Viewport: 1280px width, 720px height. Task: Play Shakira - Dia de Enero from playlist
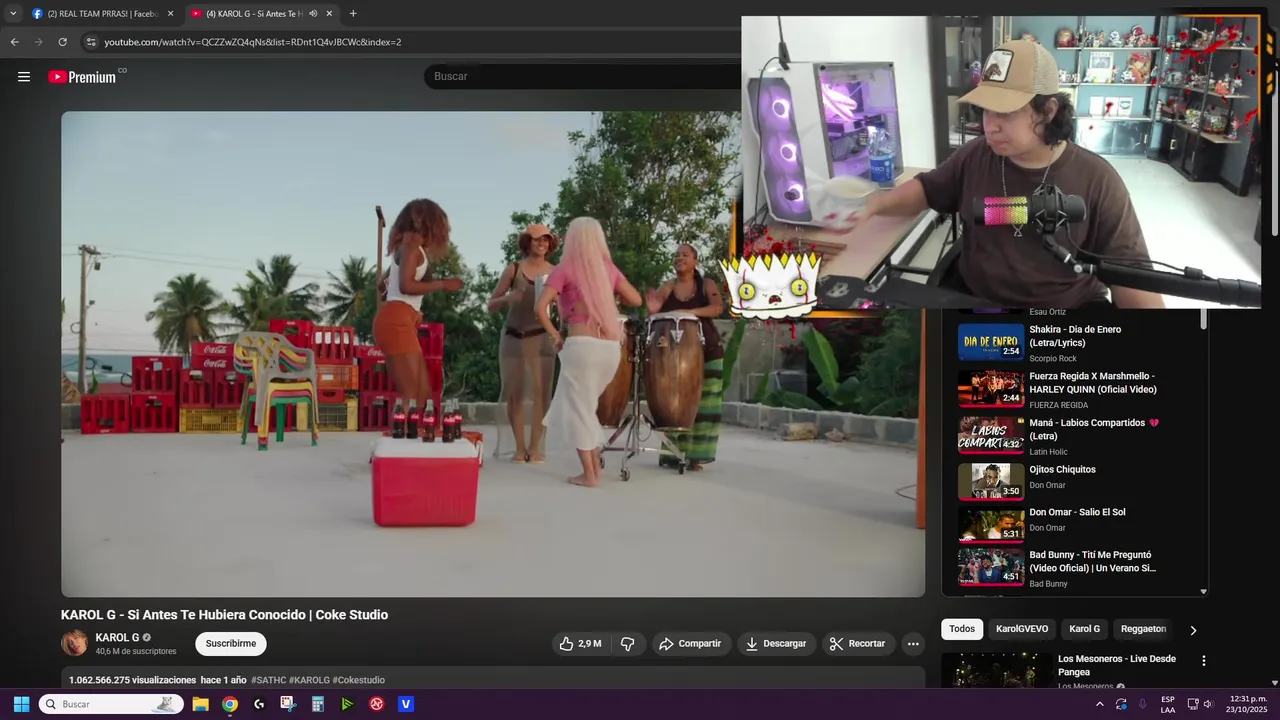click(1075, 342)
